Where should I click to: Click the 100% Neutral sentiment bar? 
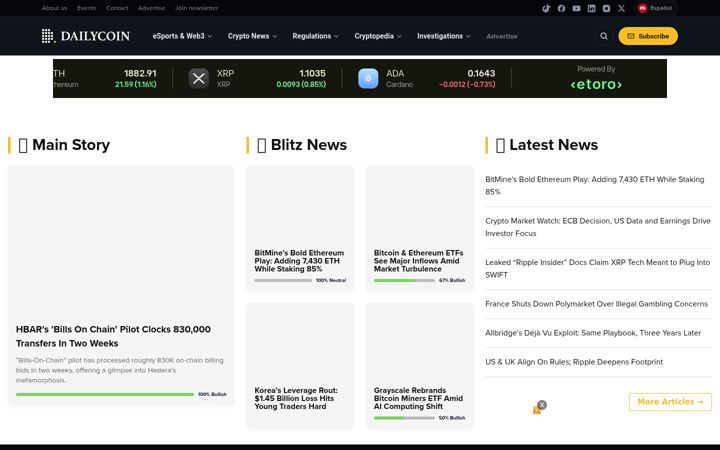(283, 280)
